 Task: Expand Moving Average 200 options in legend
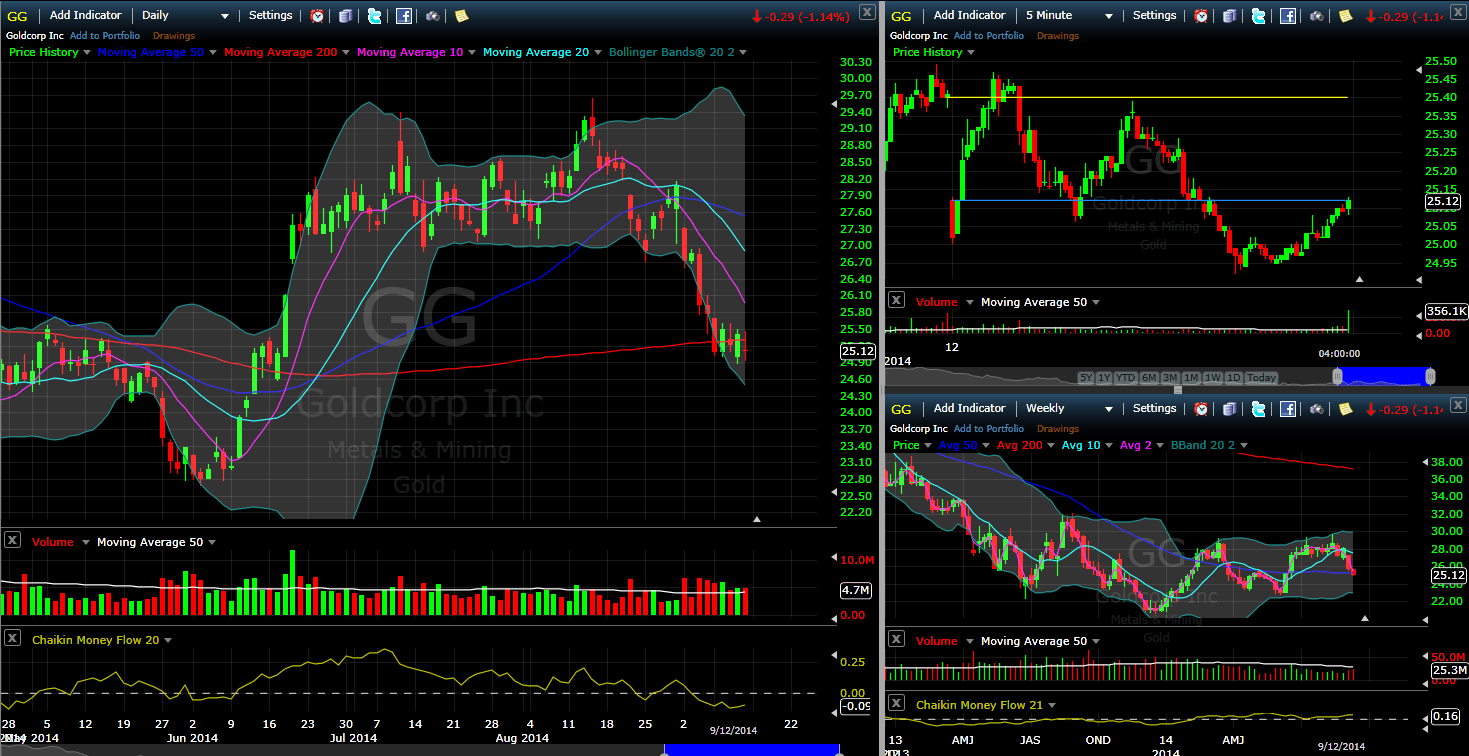[346, 52]
